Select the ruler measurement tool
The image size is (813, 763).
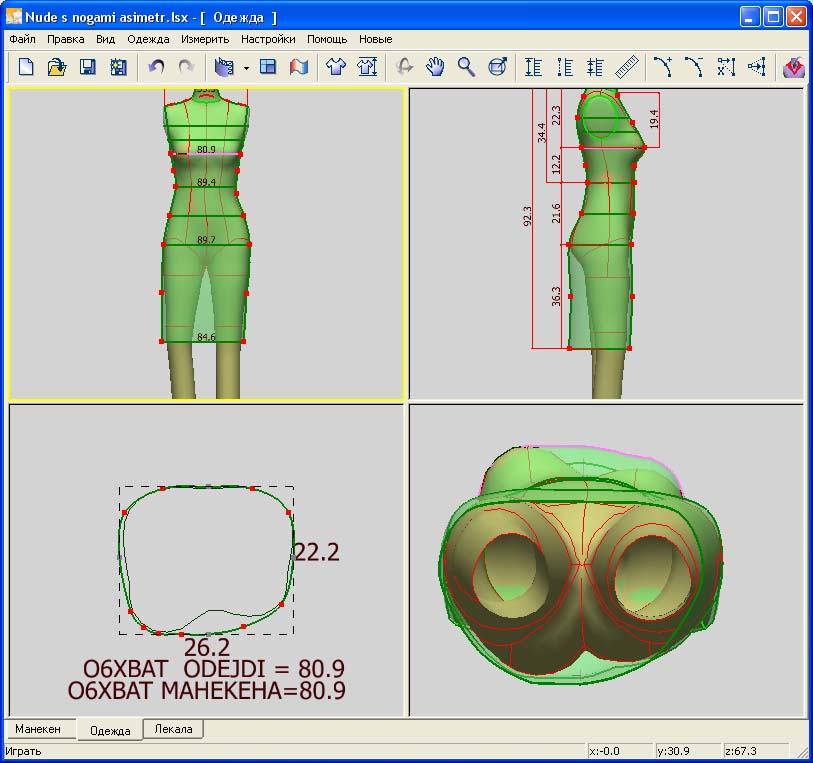pos(626,67)
